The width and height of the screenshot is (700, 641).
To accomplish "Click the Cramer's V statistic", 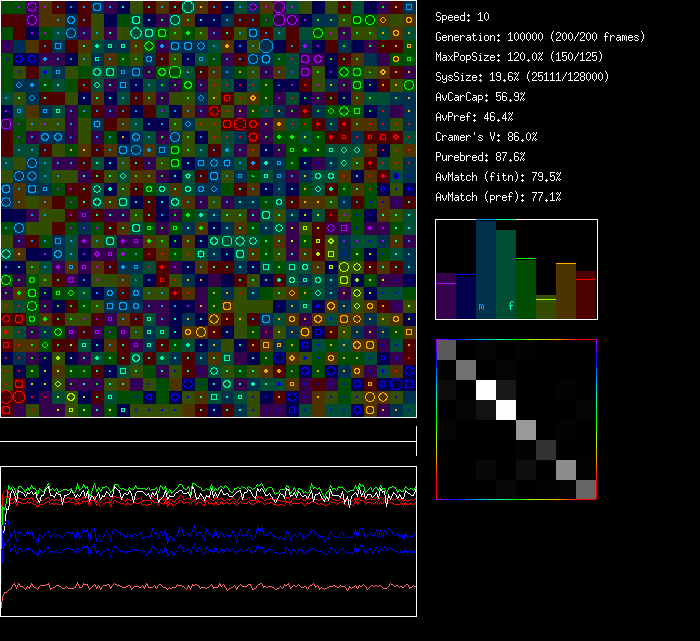I will [x=487, y=137].
